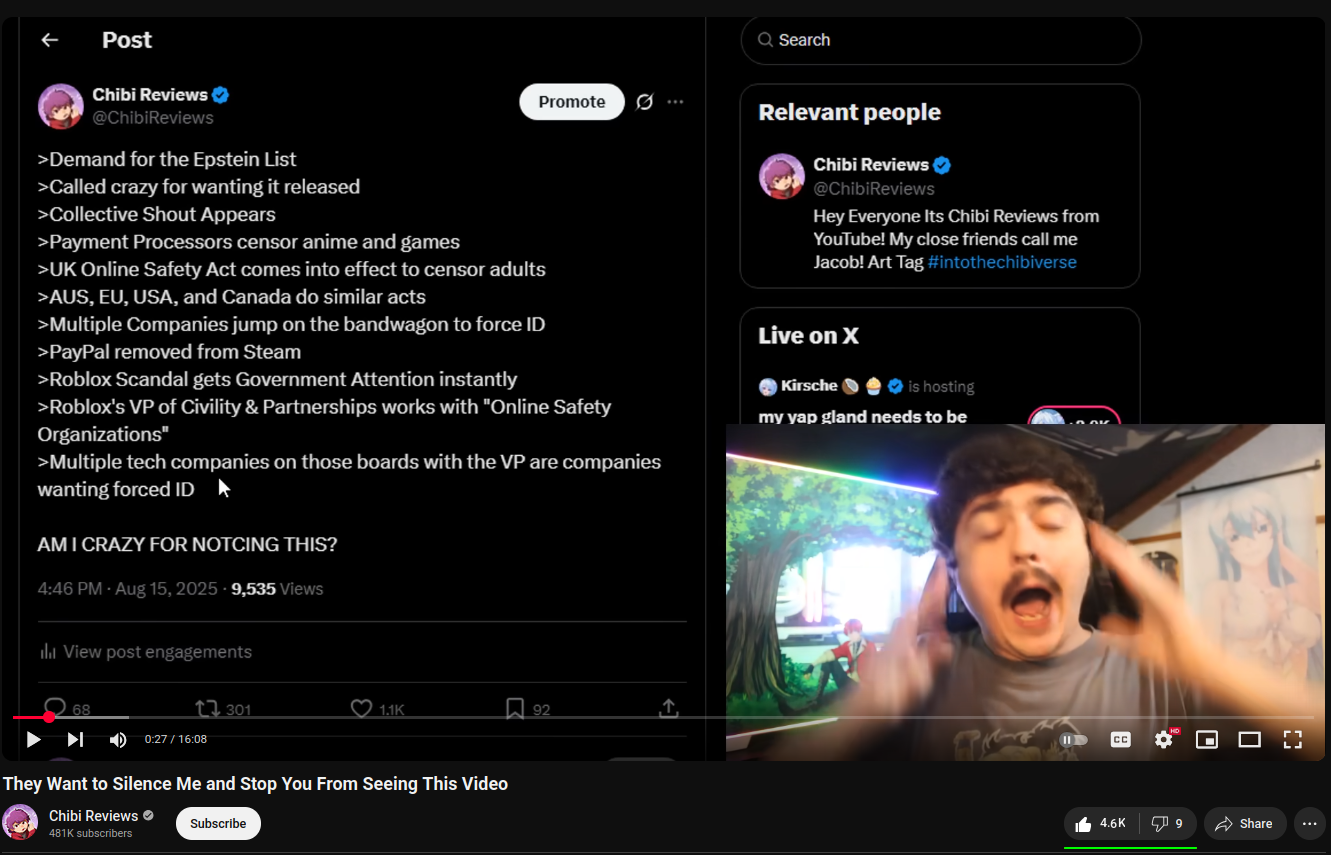The height and width of the screenshot is (855, 1331).
Task: Click the X Search field
Action: point(941,40)
